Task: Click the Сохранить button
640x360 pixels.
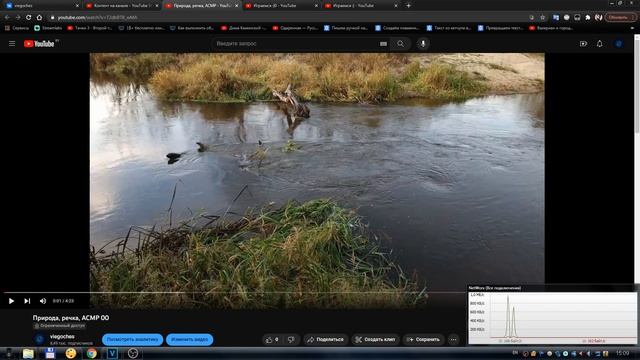Action: click(423, 339)
